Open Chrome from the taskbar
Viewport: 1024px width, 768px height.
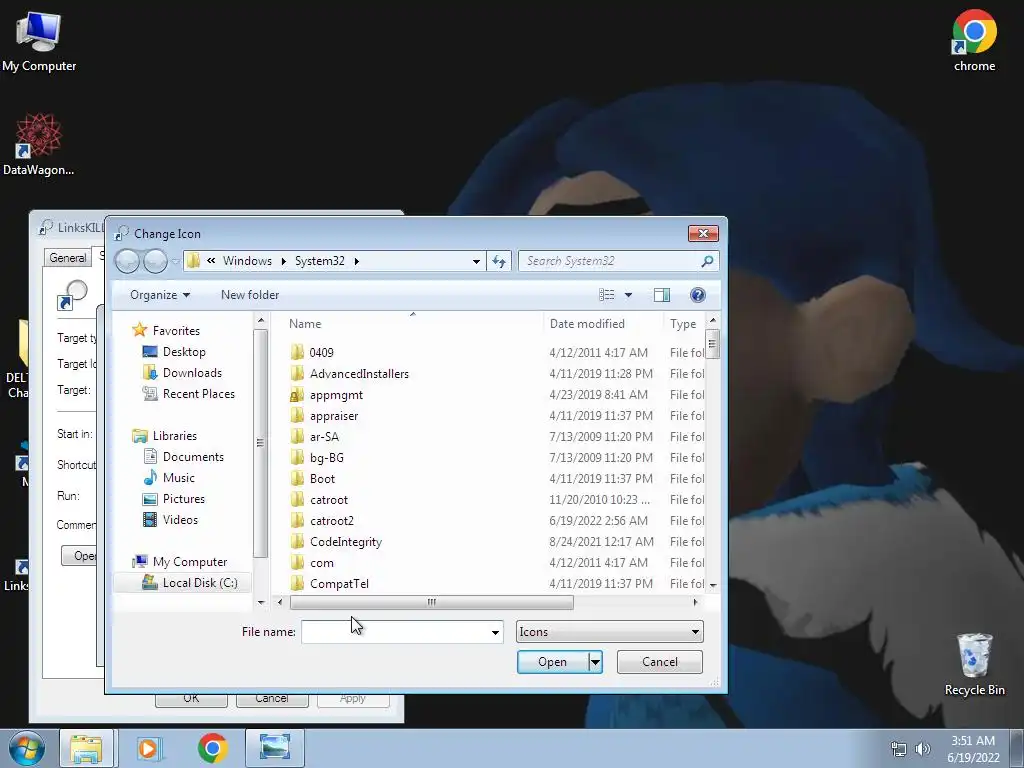(x=212, y=748)
